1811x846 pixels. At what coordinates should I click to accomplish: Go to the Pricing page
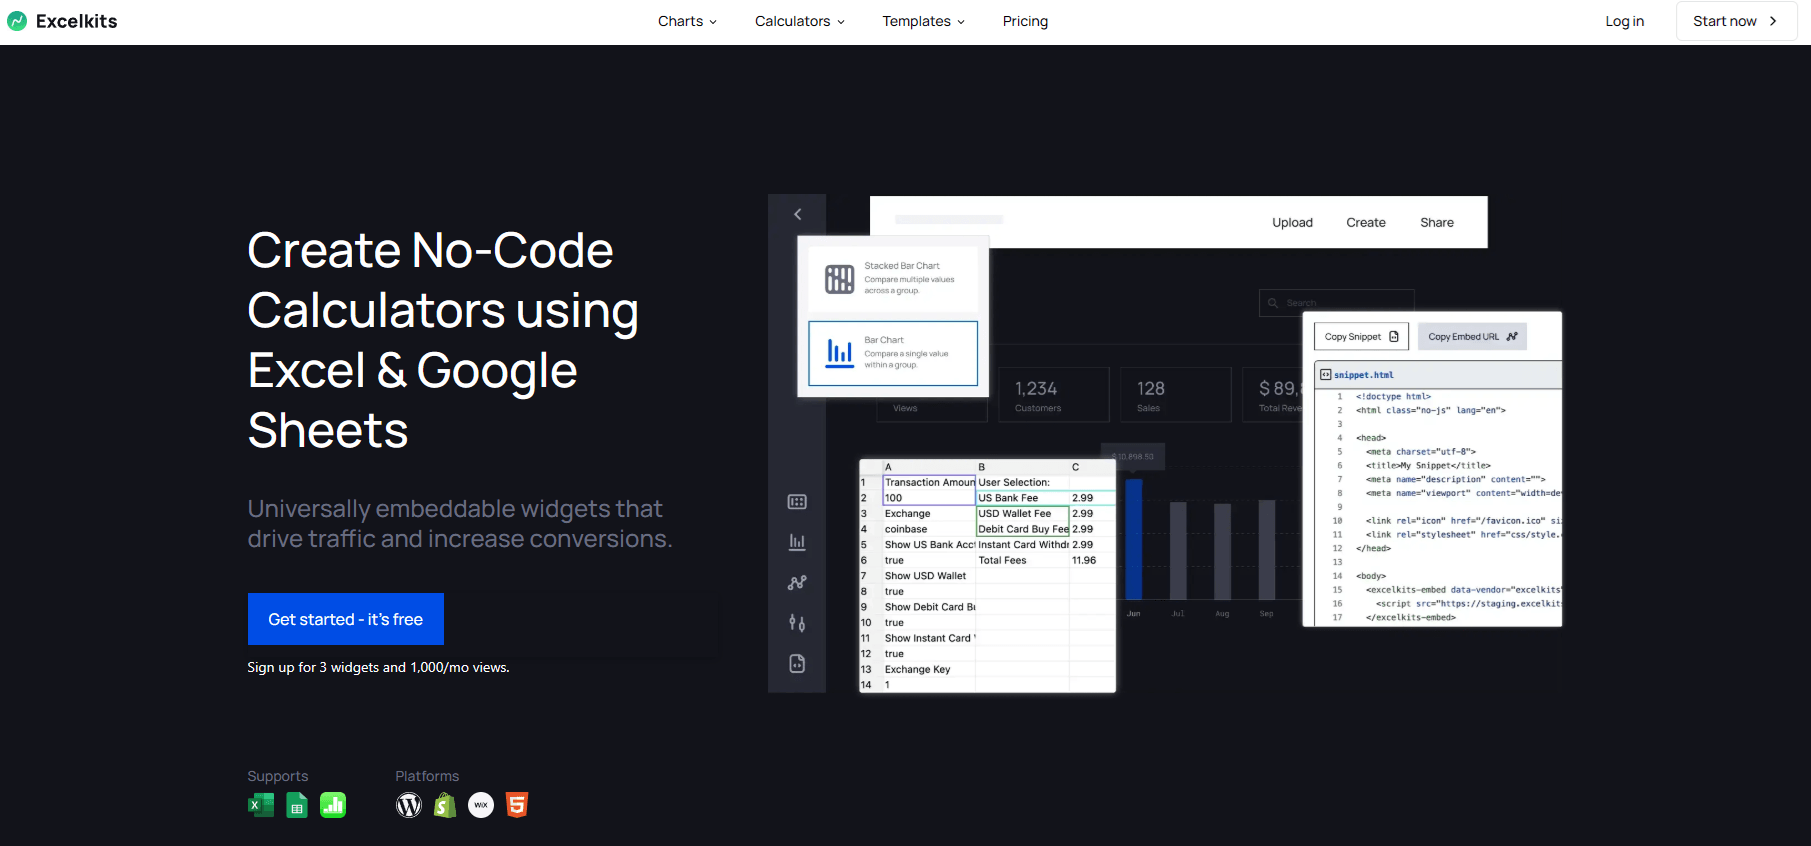point(1025,21)
